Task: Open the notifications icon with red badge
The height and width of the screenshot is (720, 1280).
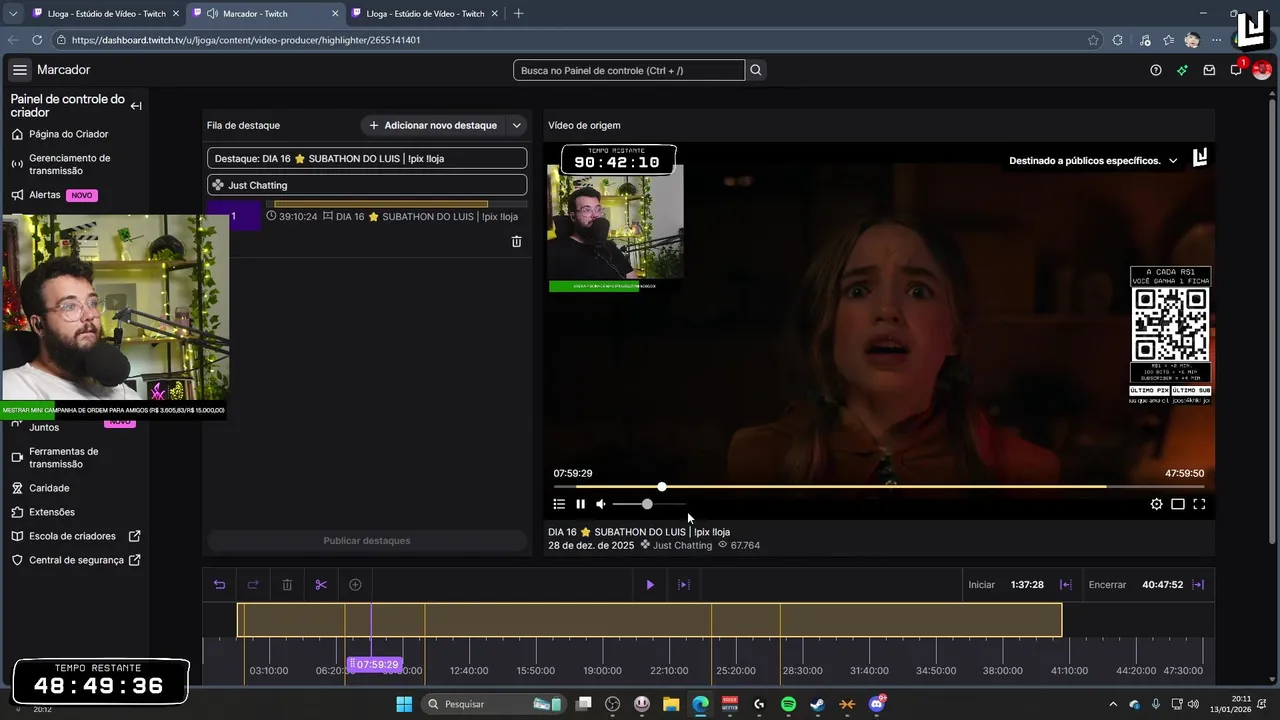Action: point(1237,69)
